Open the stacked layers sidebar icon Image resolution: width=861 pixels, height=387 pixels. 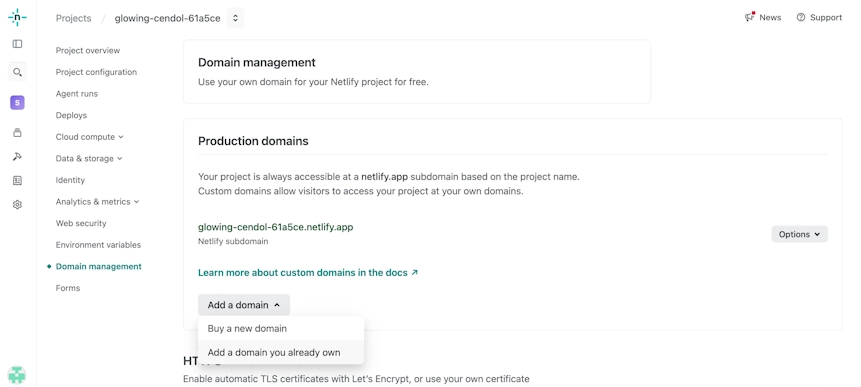click(x=17, y=132)
